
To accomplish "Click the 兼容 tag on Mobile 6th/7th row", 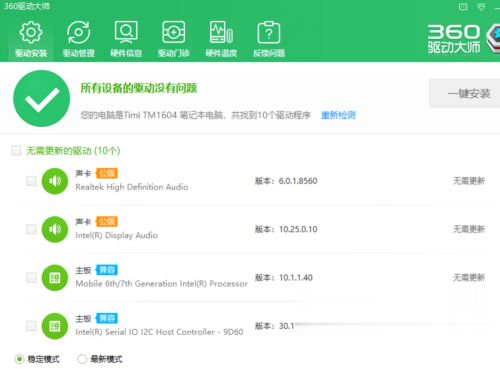I will [x=107, y=270].
